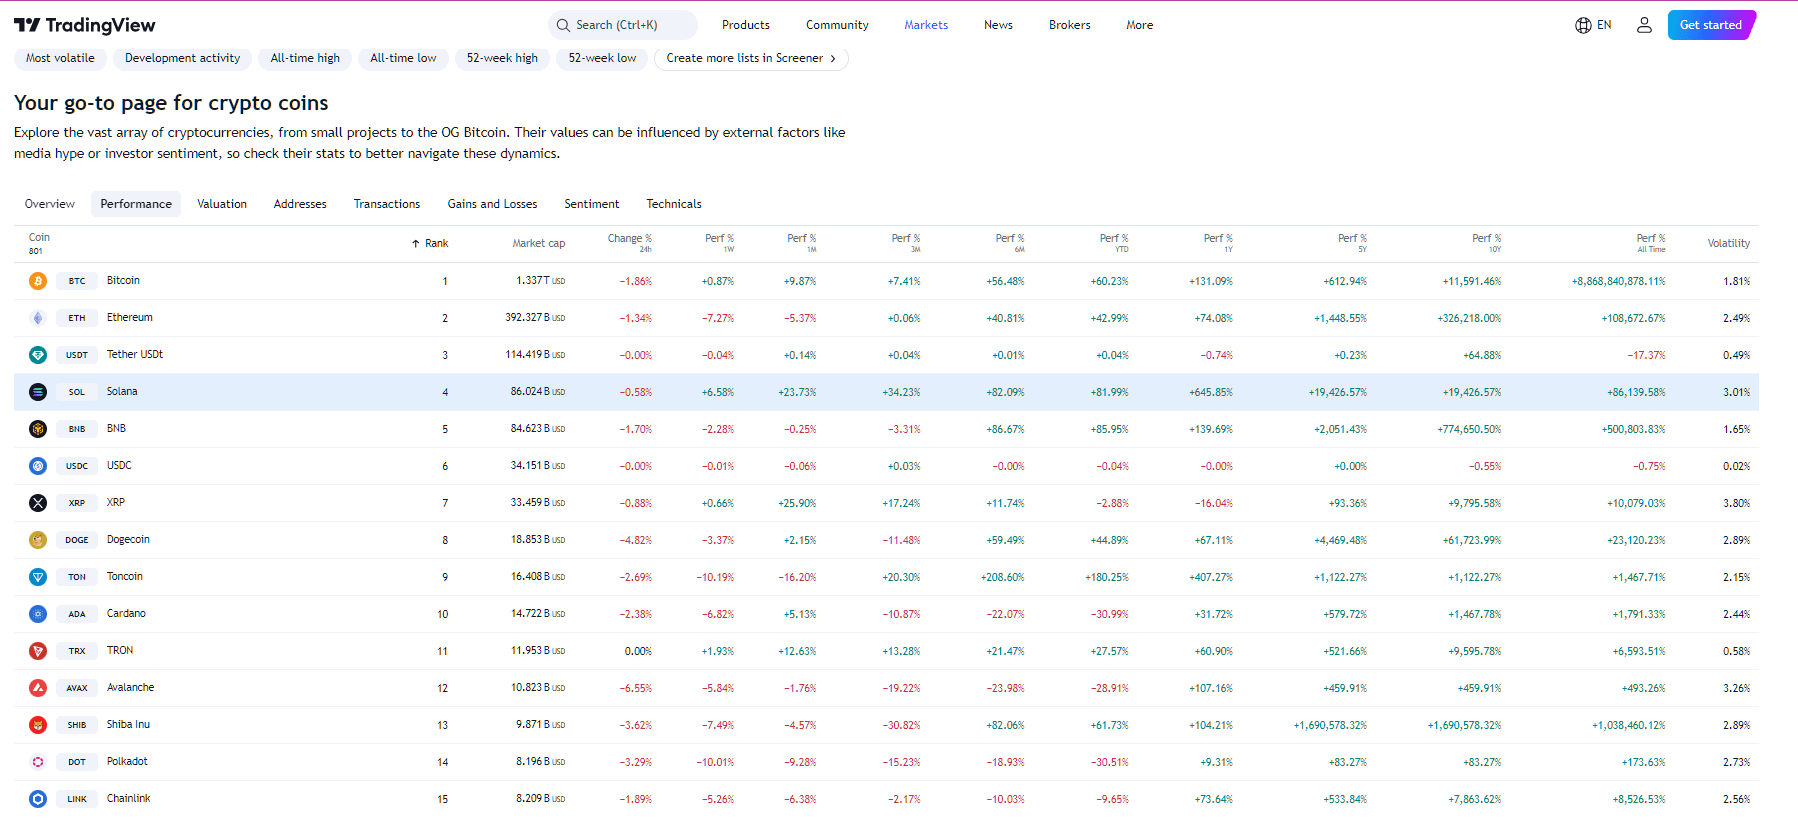
Task: Open the Brokers menu
Action: pos(1069,25)
